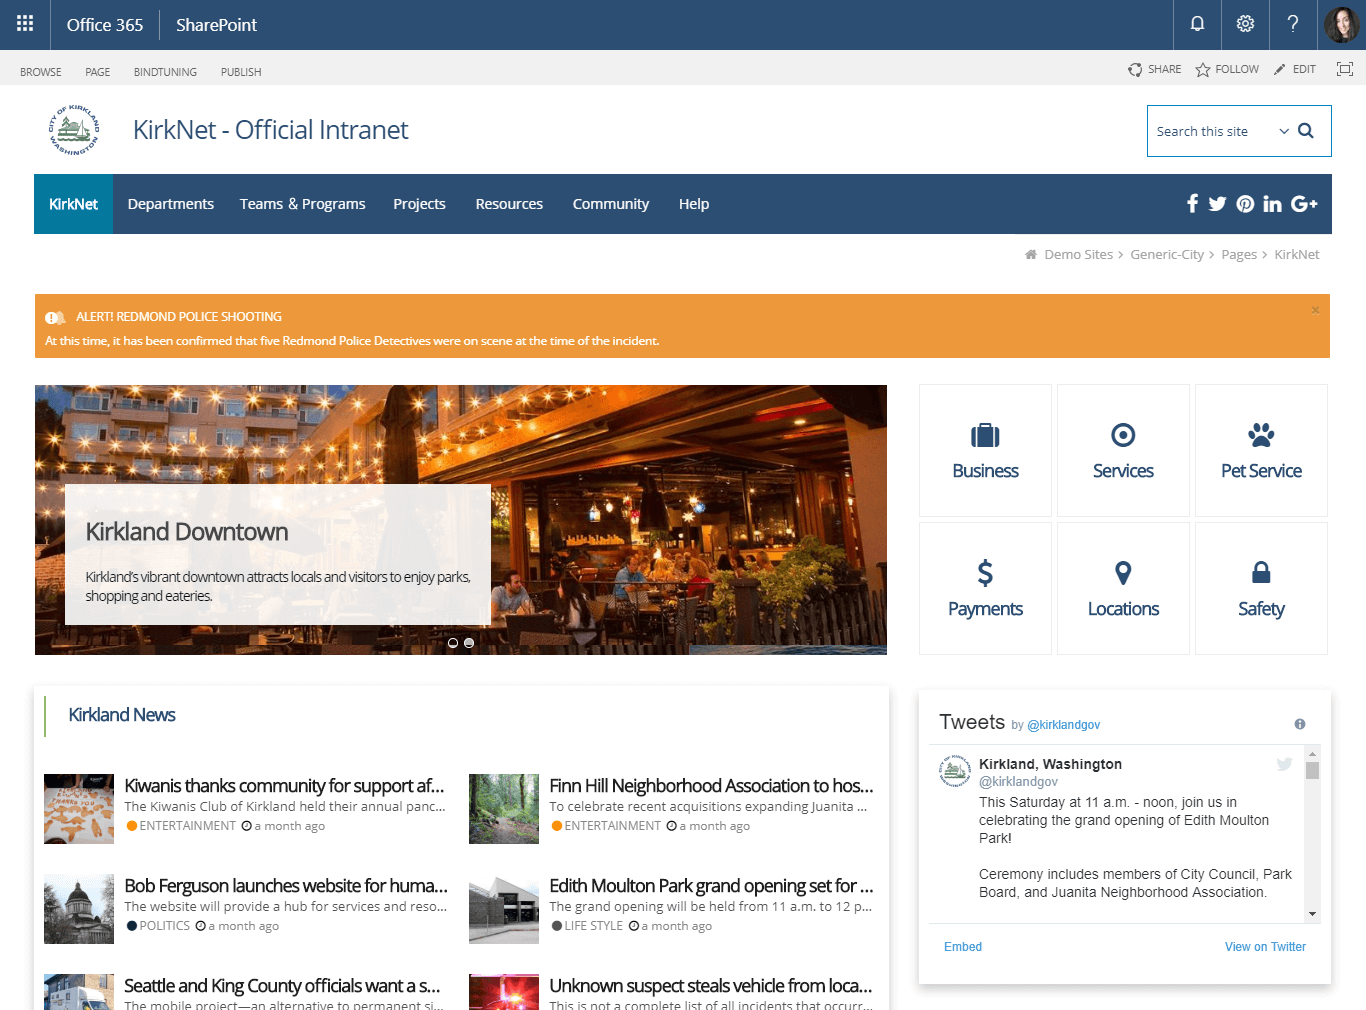The height and width of the screenshot is (1010, 1366).
Task: Expand the search scope dropdown arrow
Action: coord(1284,131)
